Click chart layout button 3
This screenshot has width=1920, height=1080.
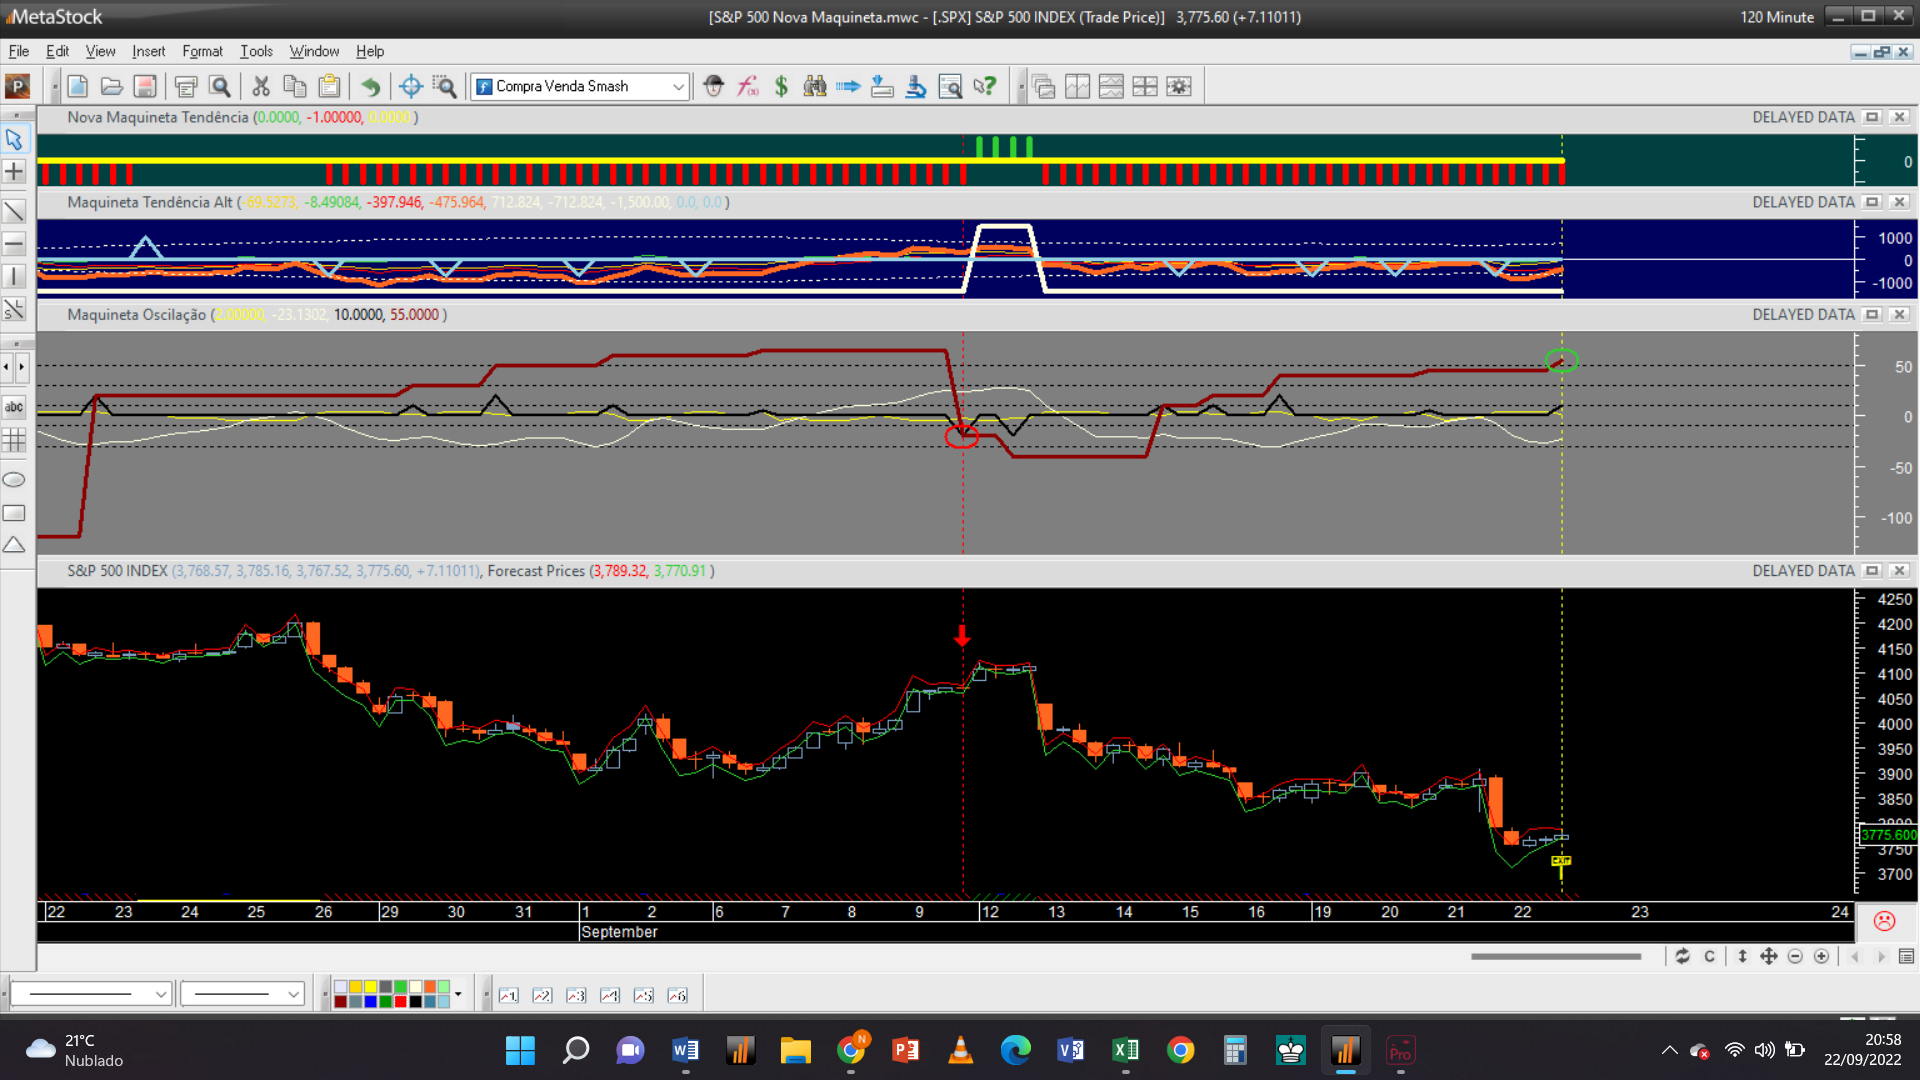click(x=576, y=995)
